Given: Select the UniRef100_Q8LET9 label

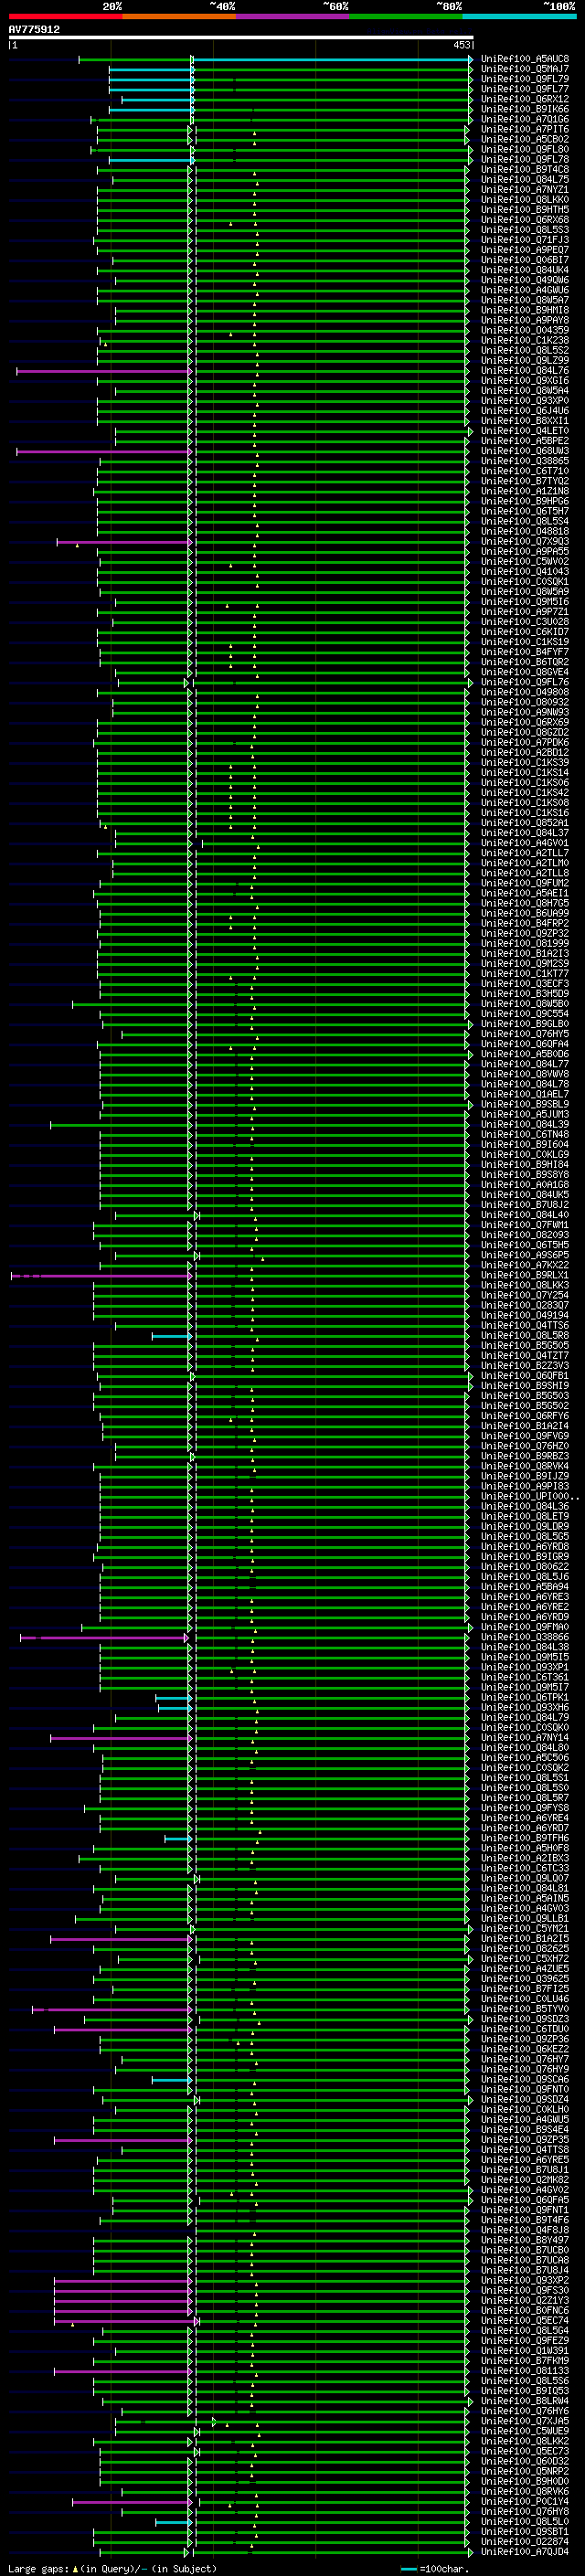Looking at the screenshot, I should (x=524, y=1516).
